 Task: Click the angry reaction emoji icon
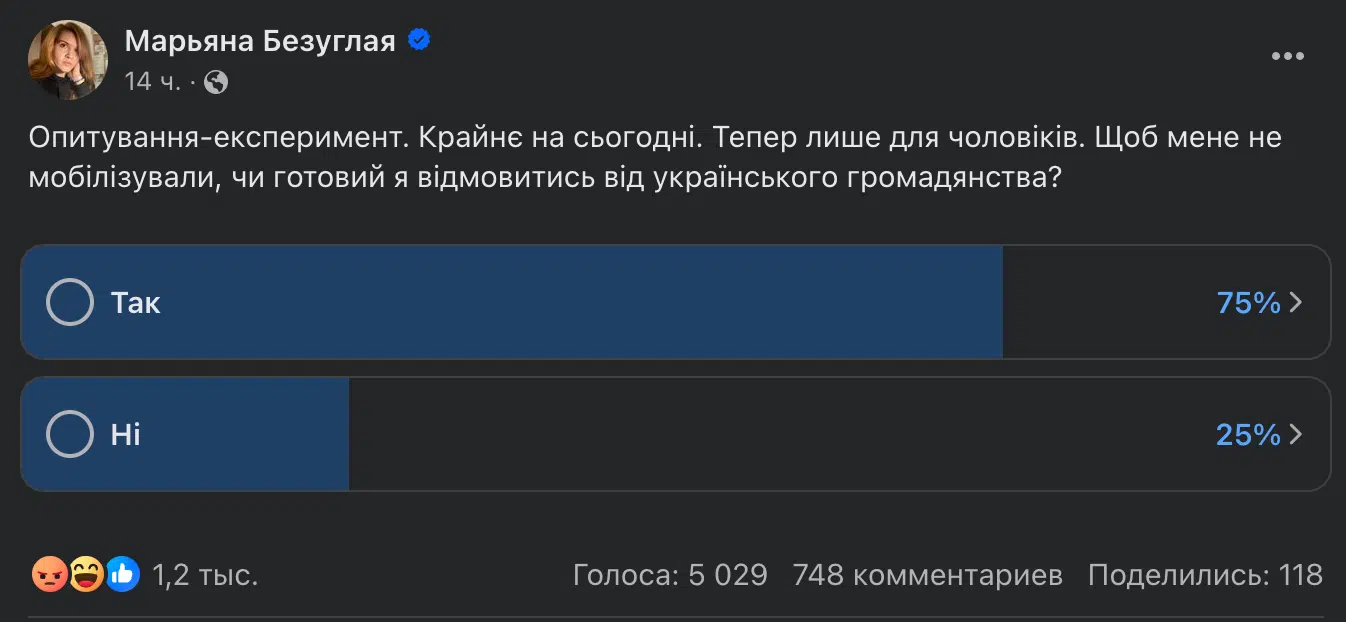click(49, 575)
